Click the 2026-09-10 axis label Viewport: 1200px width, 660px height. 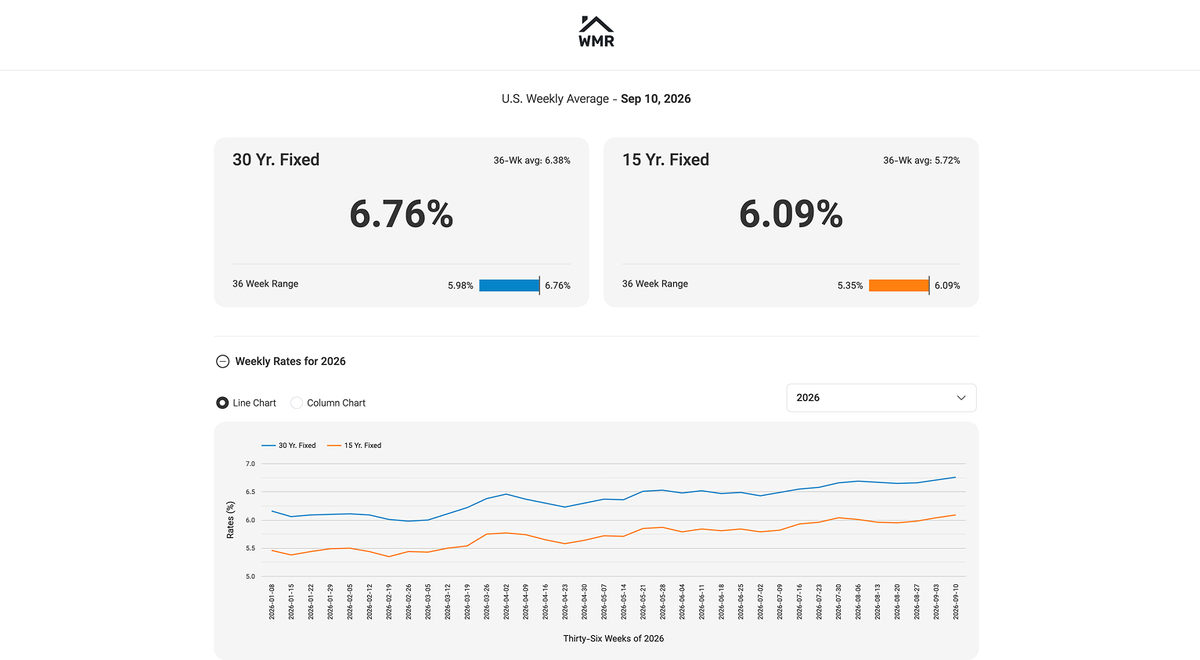[956, 602]
